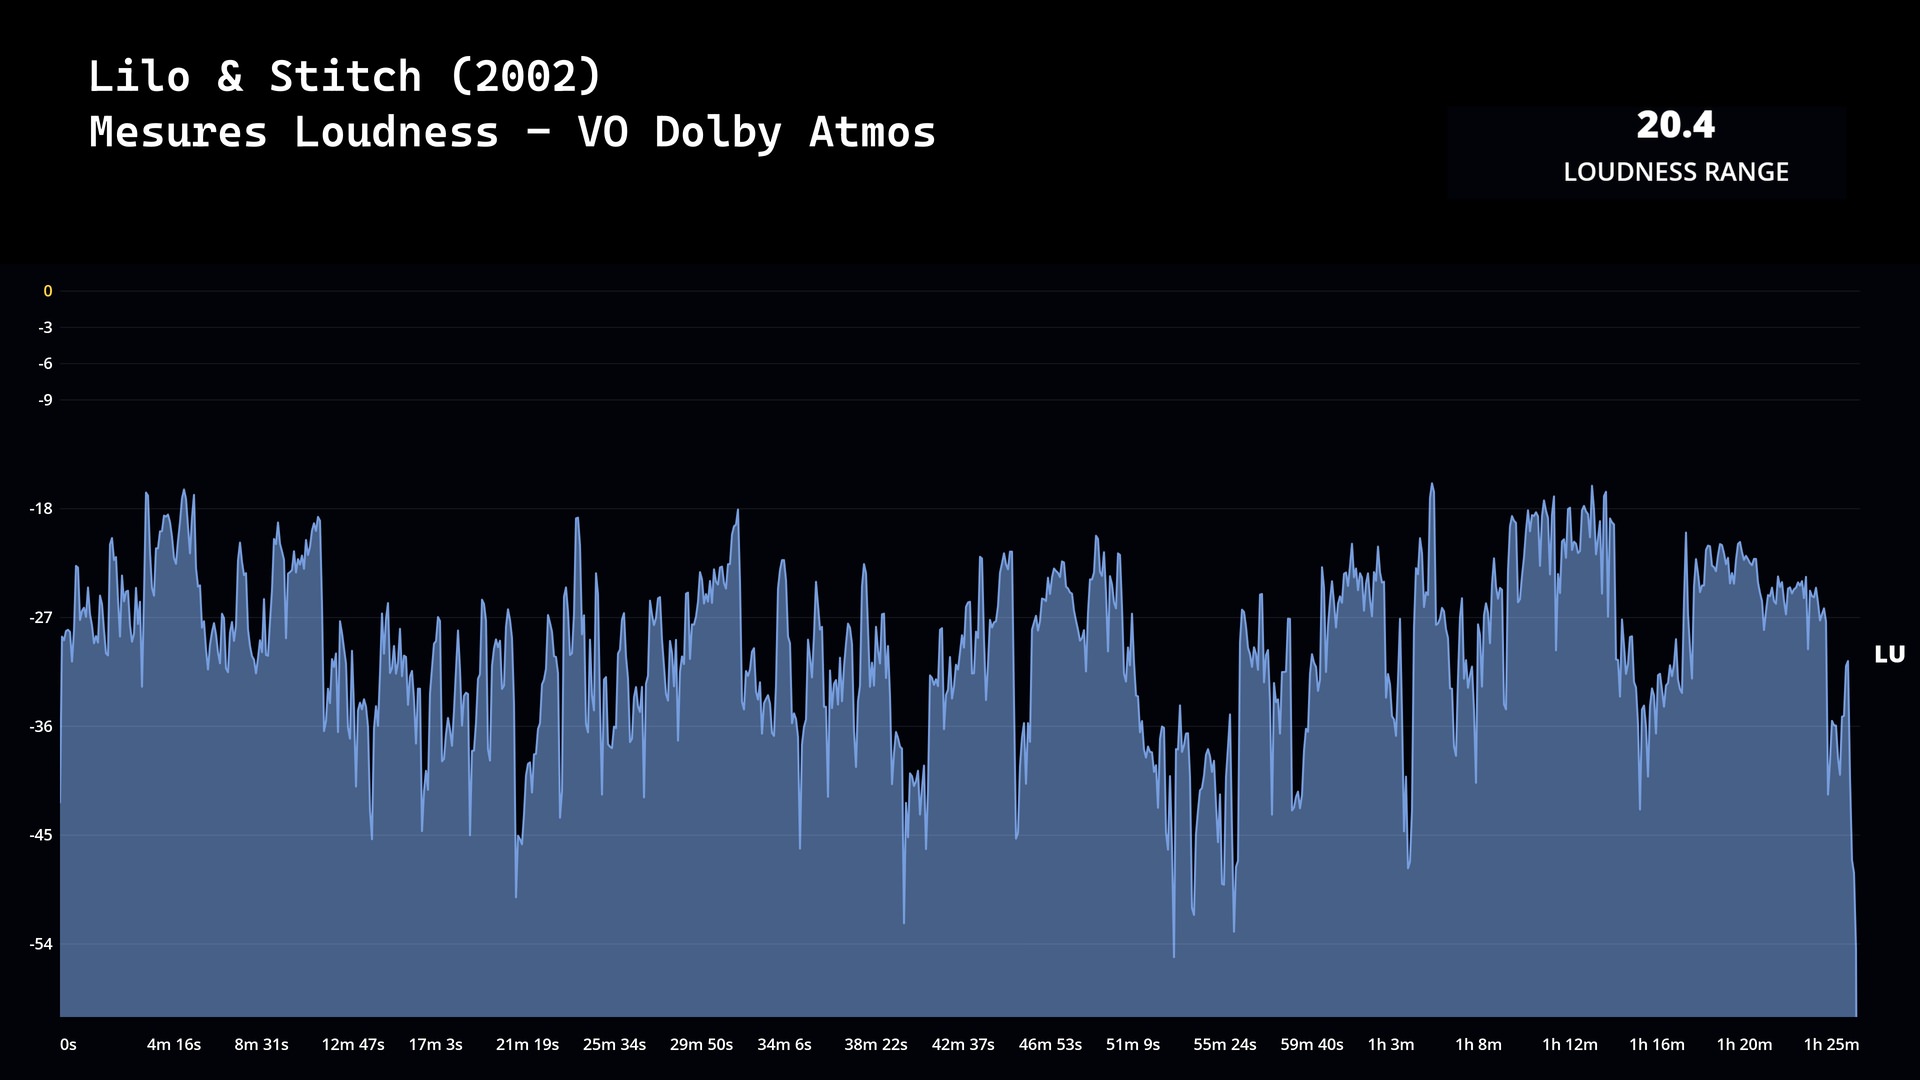Click the '55m 24s' time label
Image resolution: width=1920 pixels, height=1080 pixels.
1225,1045
